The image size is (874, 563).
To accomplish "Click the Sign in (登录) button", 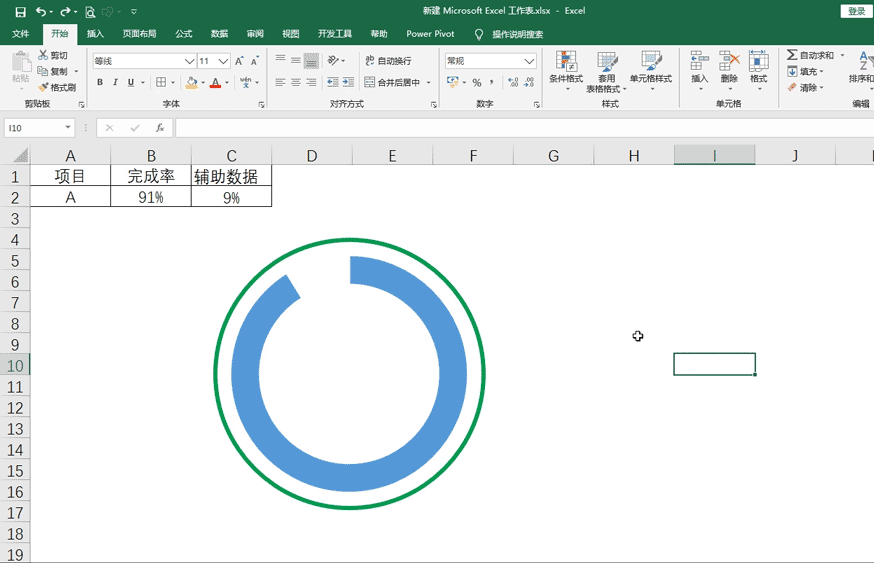I will 856,11.
